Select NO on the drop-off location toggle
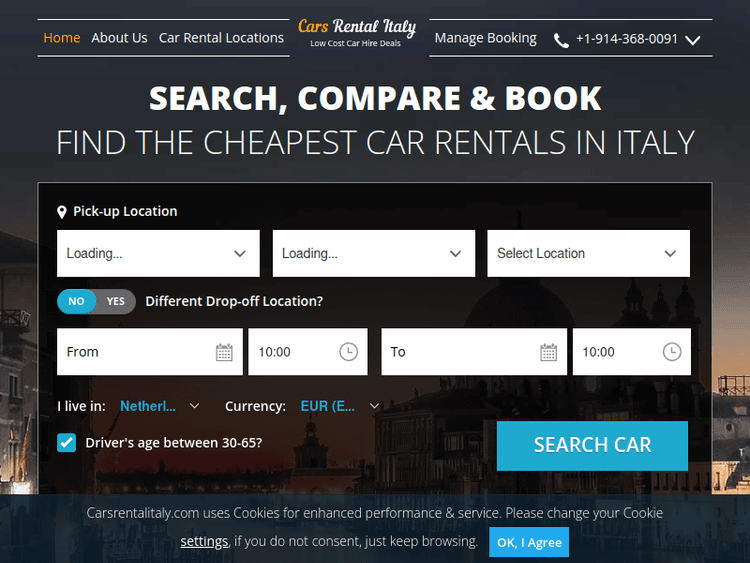 (x=77, y=301)
